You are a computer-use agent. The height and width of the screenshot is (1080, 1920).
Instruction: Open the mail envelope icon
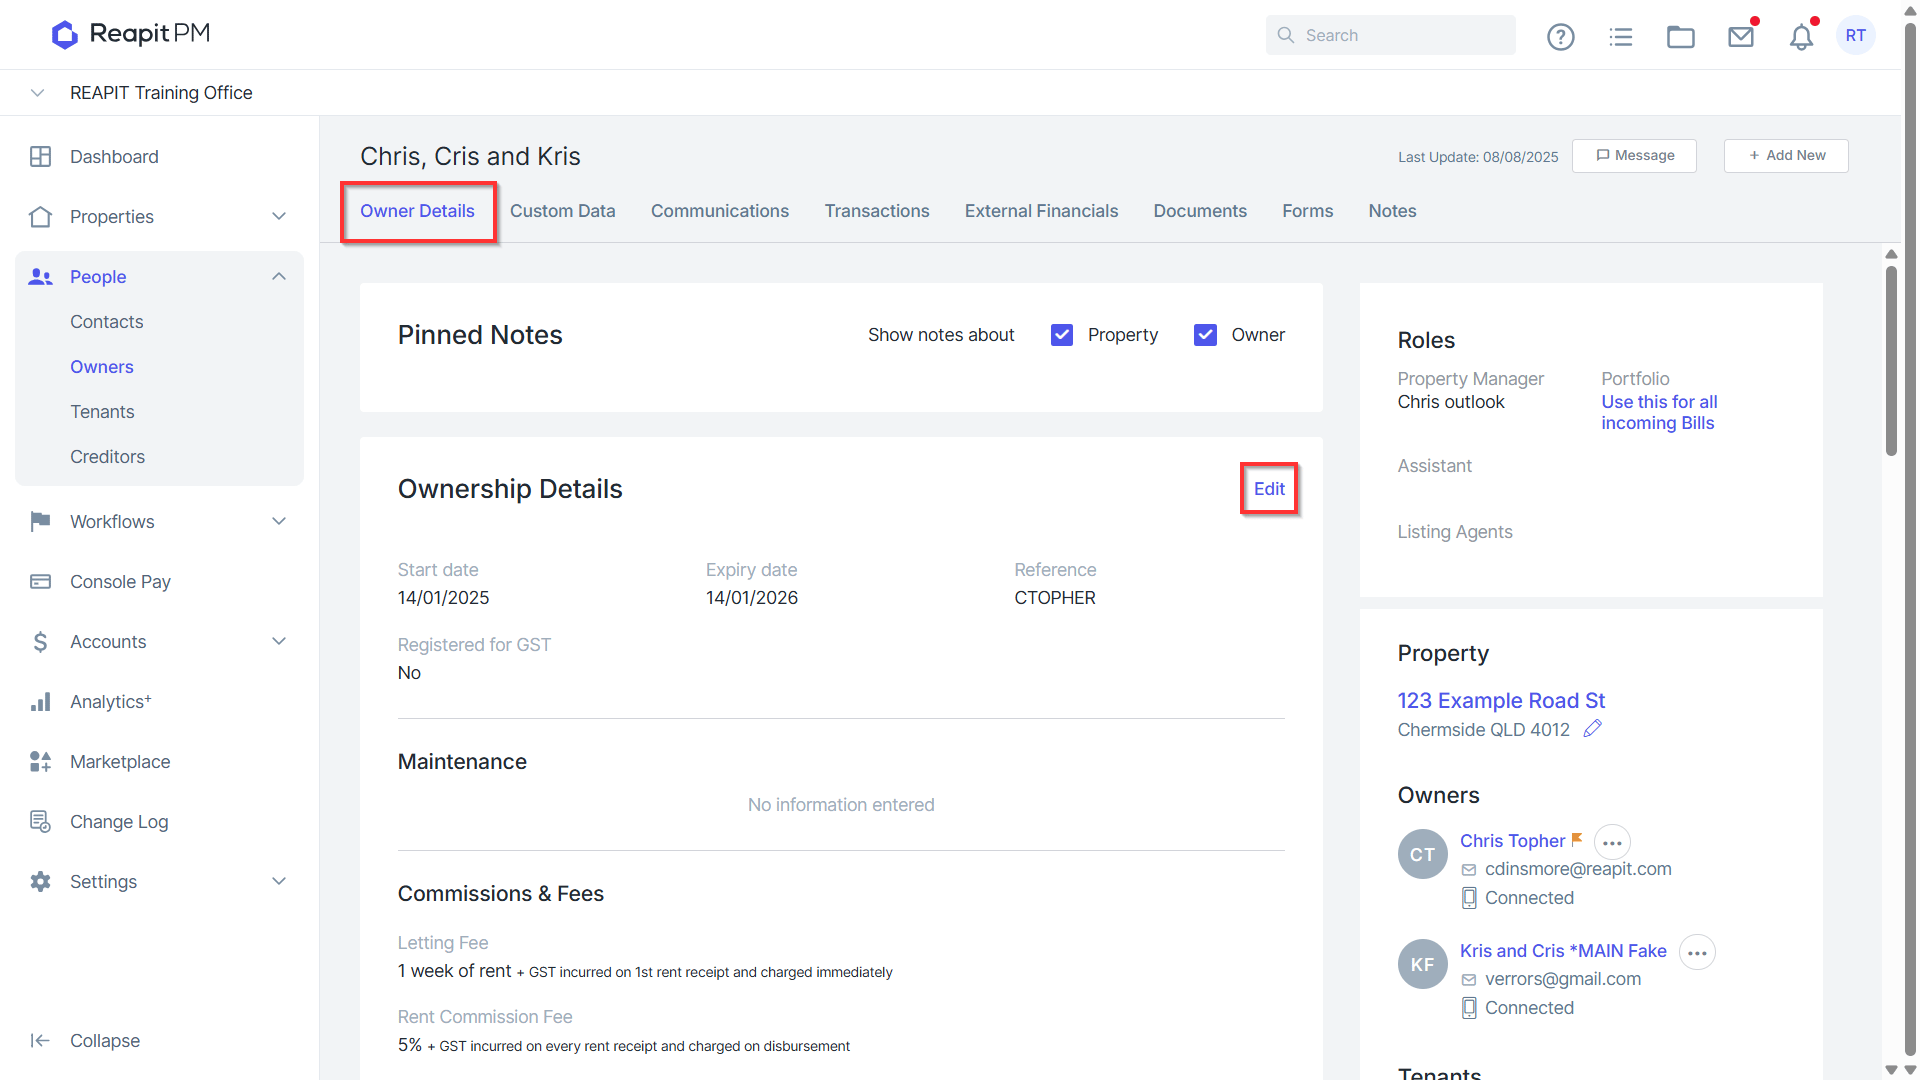pyautogui.click(x=1741, y=37)
